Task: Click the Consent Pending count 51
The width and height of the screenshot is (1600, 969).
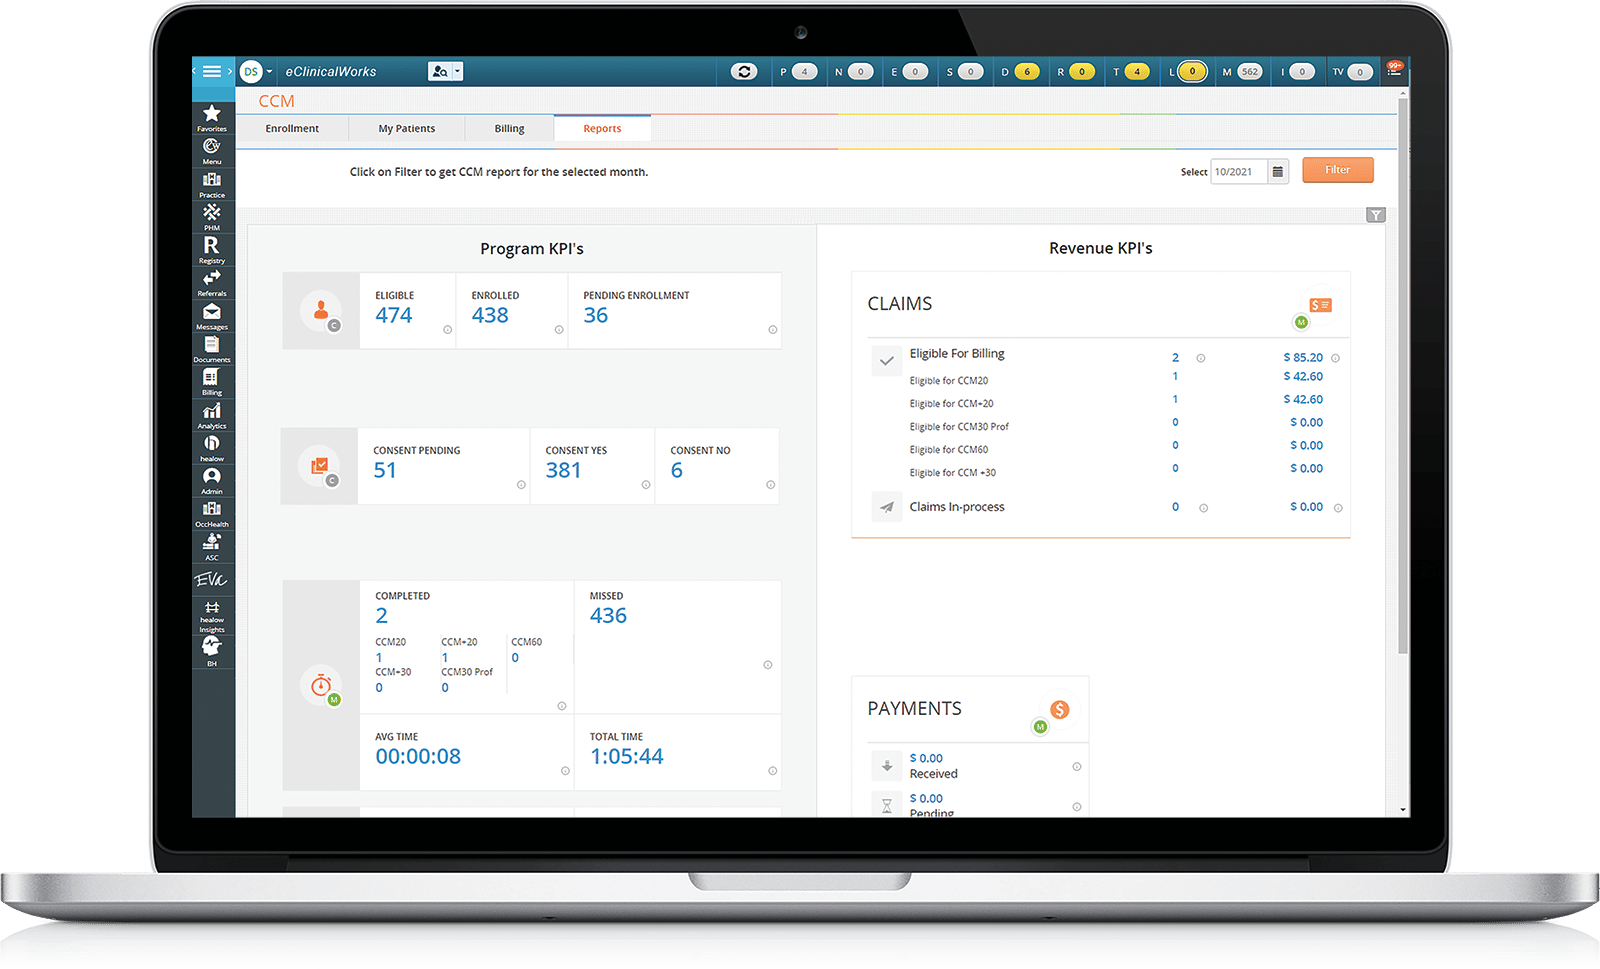Action: point(385,471)
